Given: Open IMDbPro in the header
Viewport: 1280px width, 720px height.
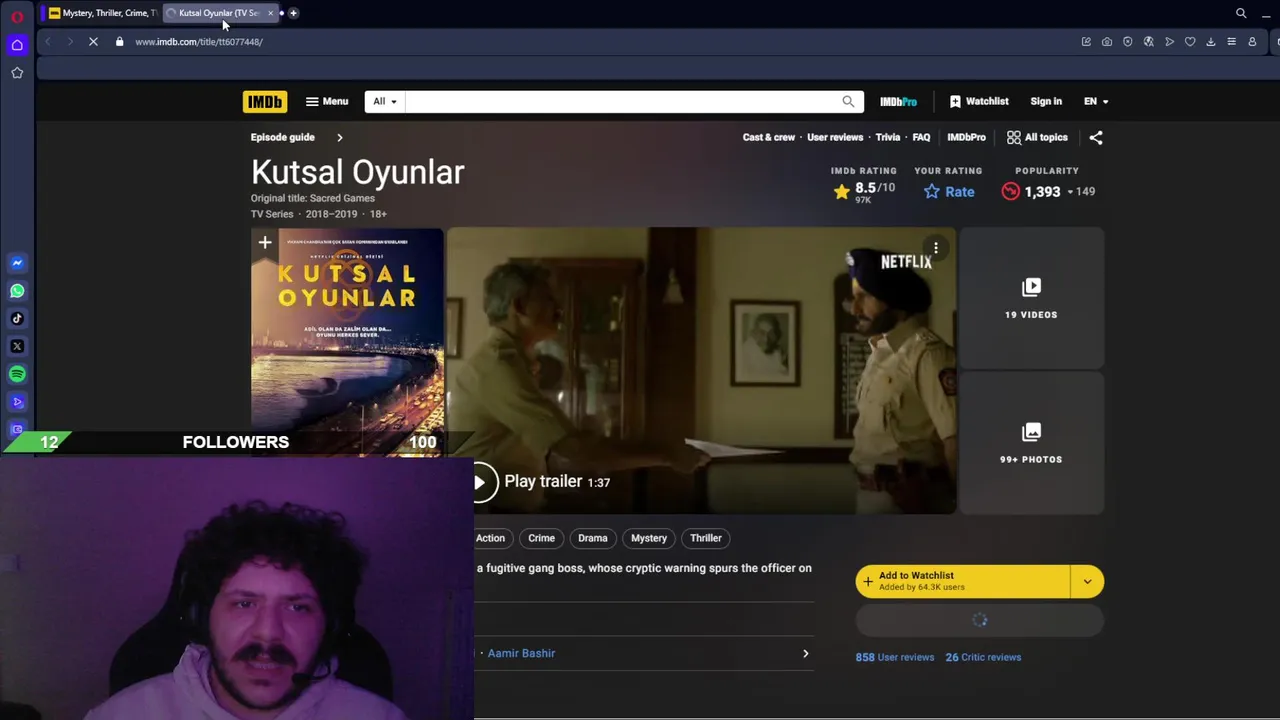Looking at the screenshot, I should [898, 101].
